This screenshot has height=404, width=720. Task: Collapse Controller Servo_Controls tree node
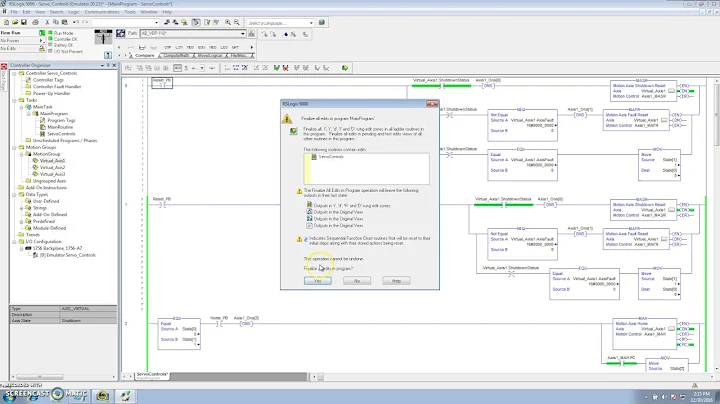14,73
